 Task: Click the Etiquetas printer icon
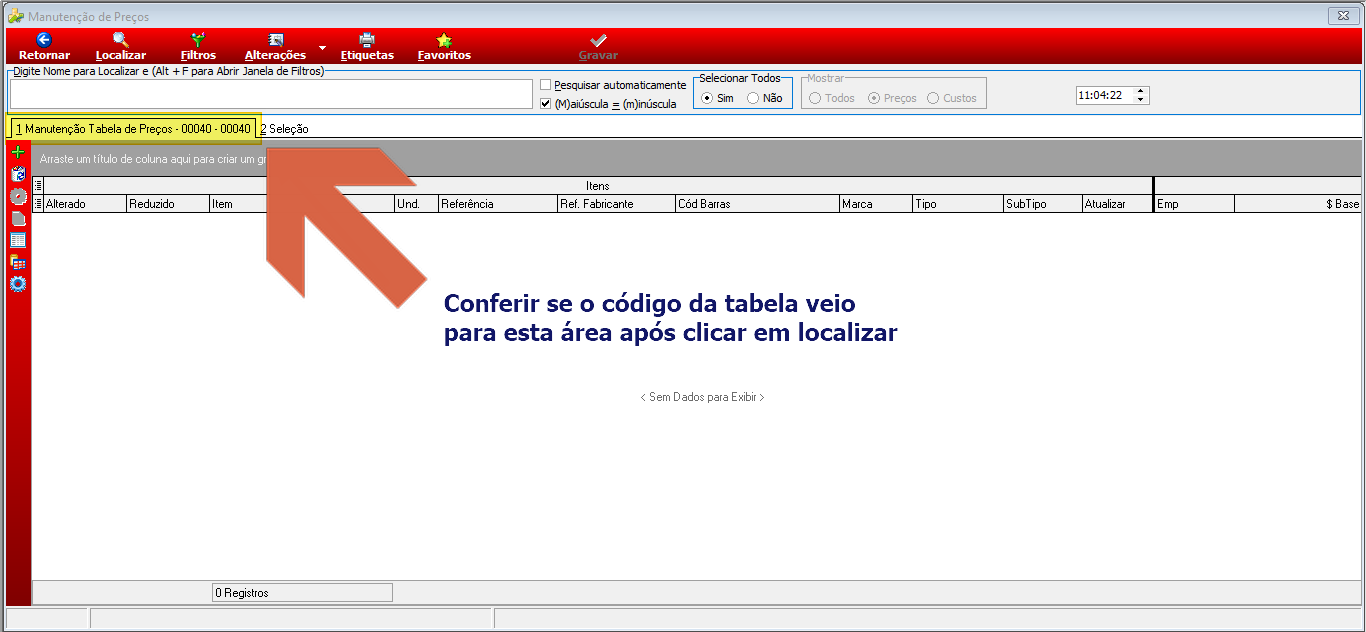pyautogui.click(x=367, y=40)
